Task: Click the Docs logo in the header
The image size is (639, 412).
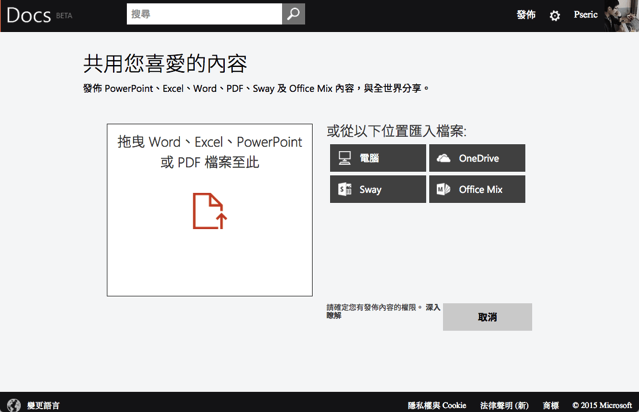Action: point(29,15)
